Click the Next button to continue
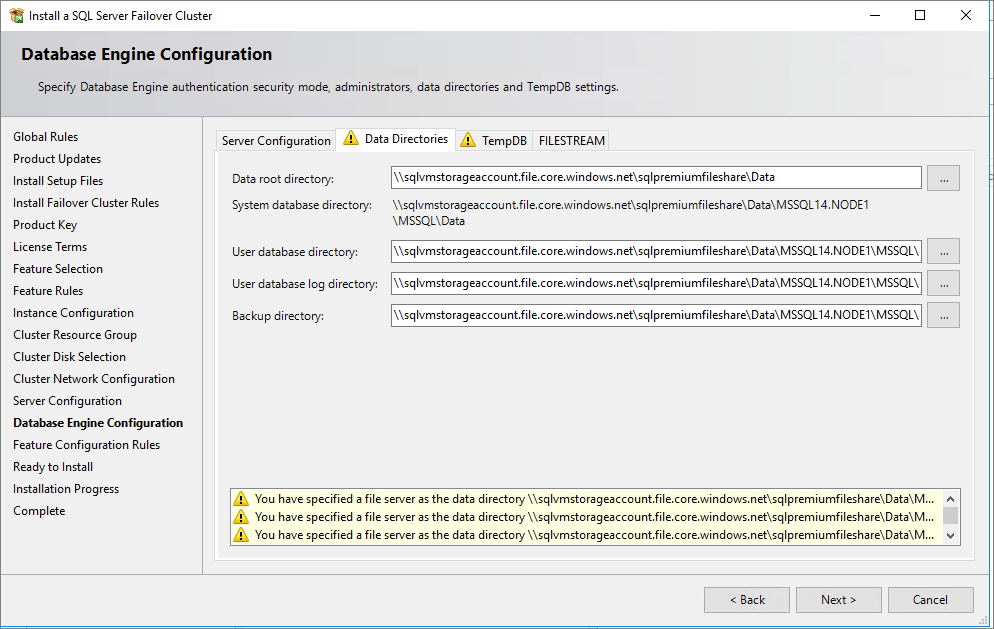Viewport: 994px width, 629px height. click(x=838, y=599)
